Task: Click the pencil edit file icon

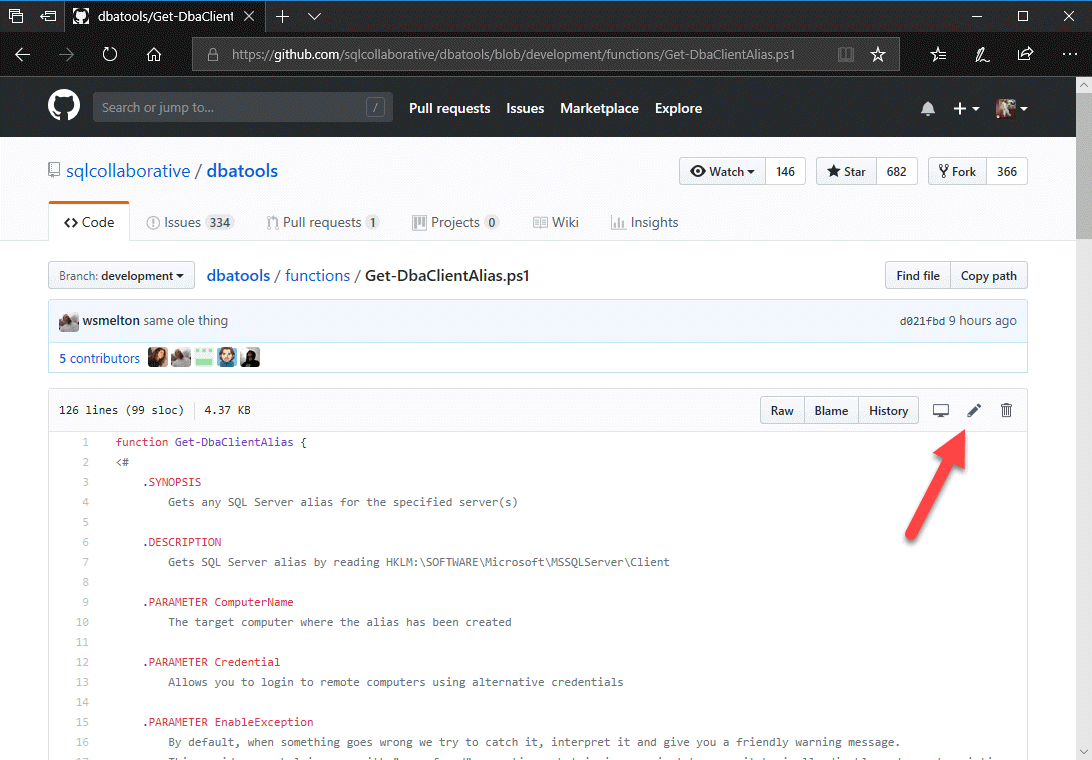Action: tap(974, 410)
